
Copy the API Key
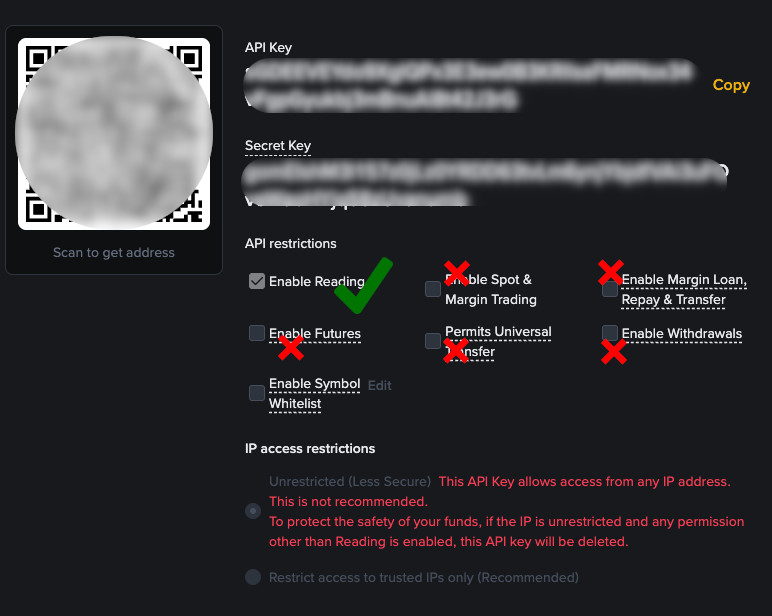(x=731, y=85)
